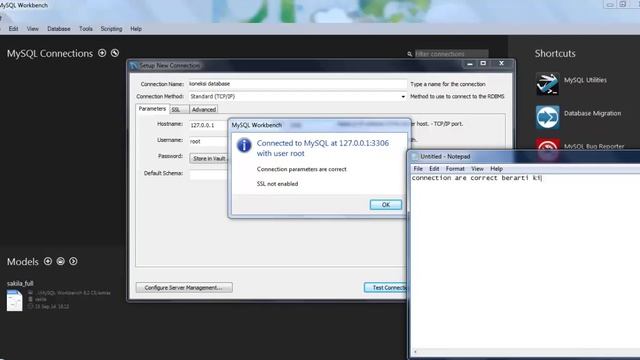Open MySQL Bug Reporter shortcut icon

pos(547,149)
